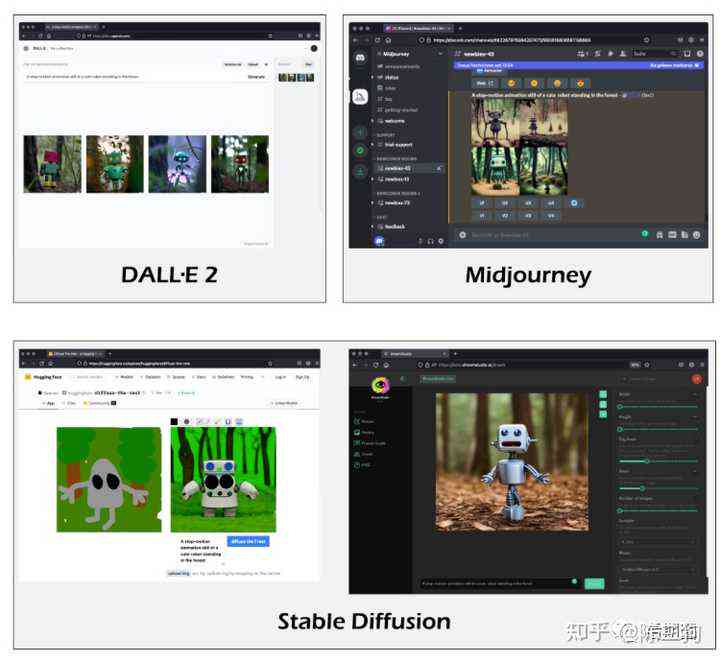Open notification settings bell in Discord header
720x663 pixels.
597,54
